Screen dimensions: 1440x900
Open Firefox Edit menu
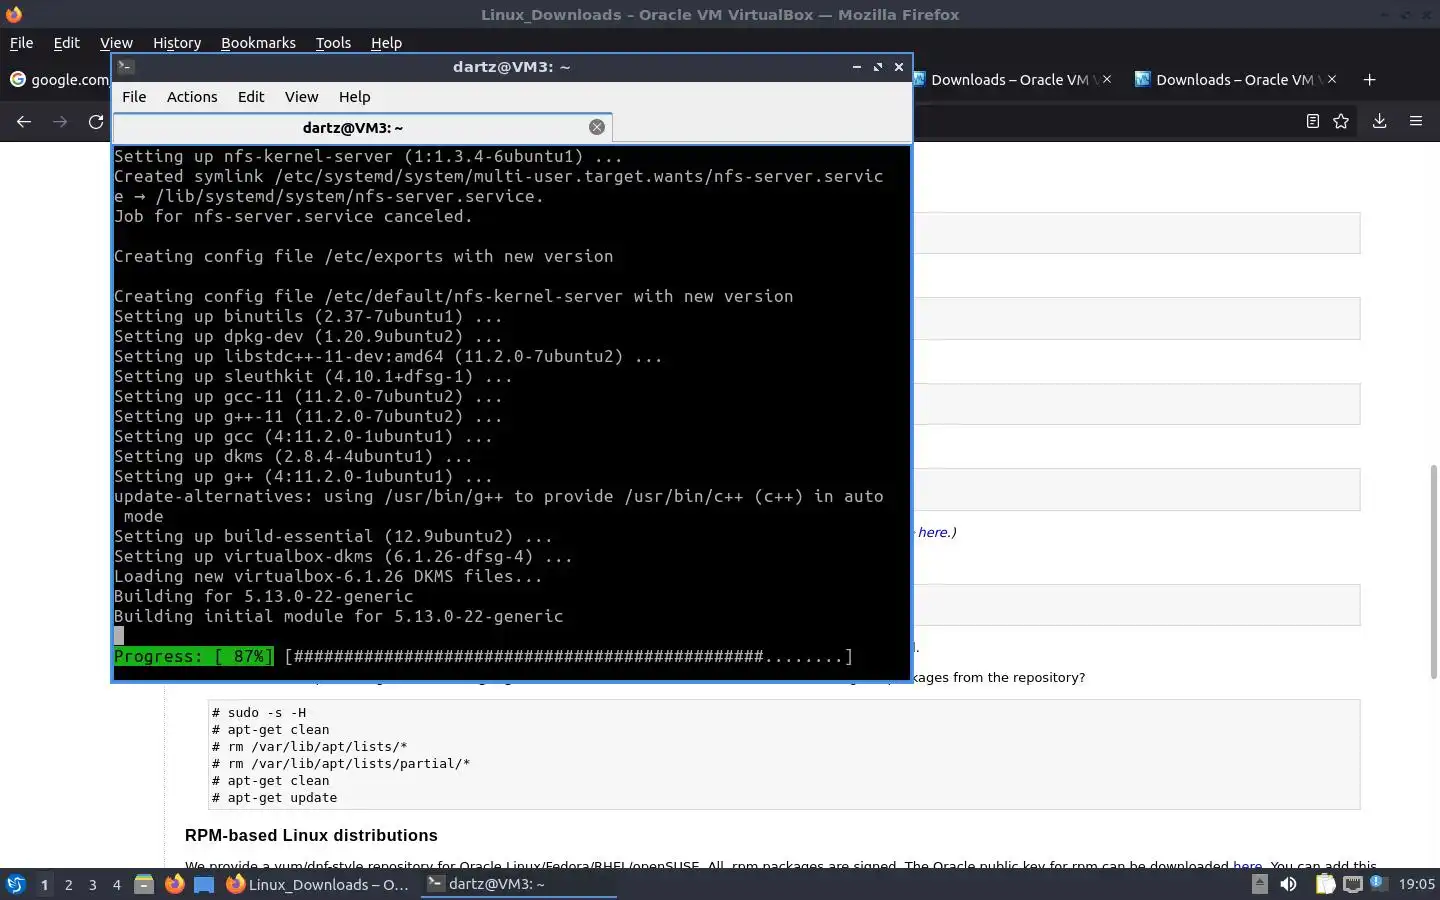pos(66,43)
